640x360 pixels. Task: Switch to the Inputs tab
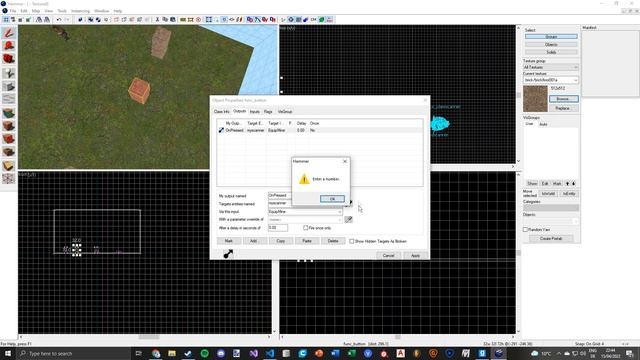255,111
